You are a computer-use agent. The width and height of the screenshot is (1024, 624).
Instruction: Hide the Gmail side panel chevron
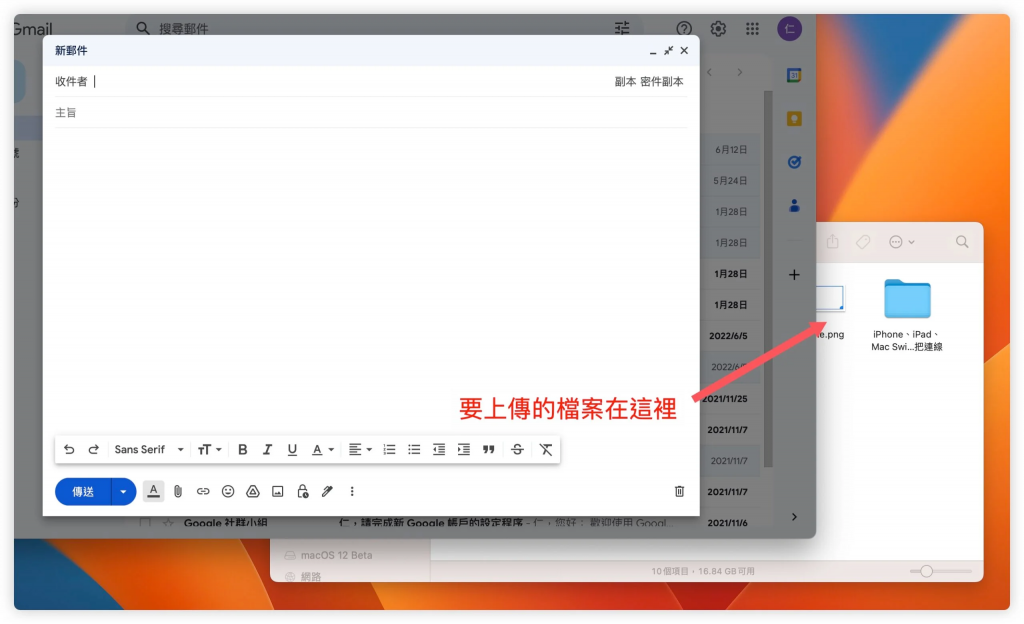(794, 517)
